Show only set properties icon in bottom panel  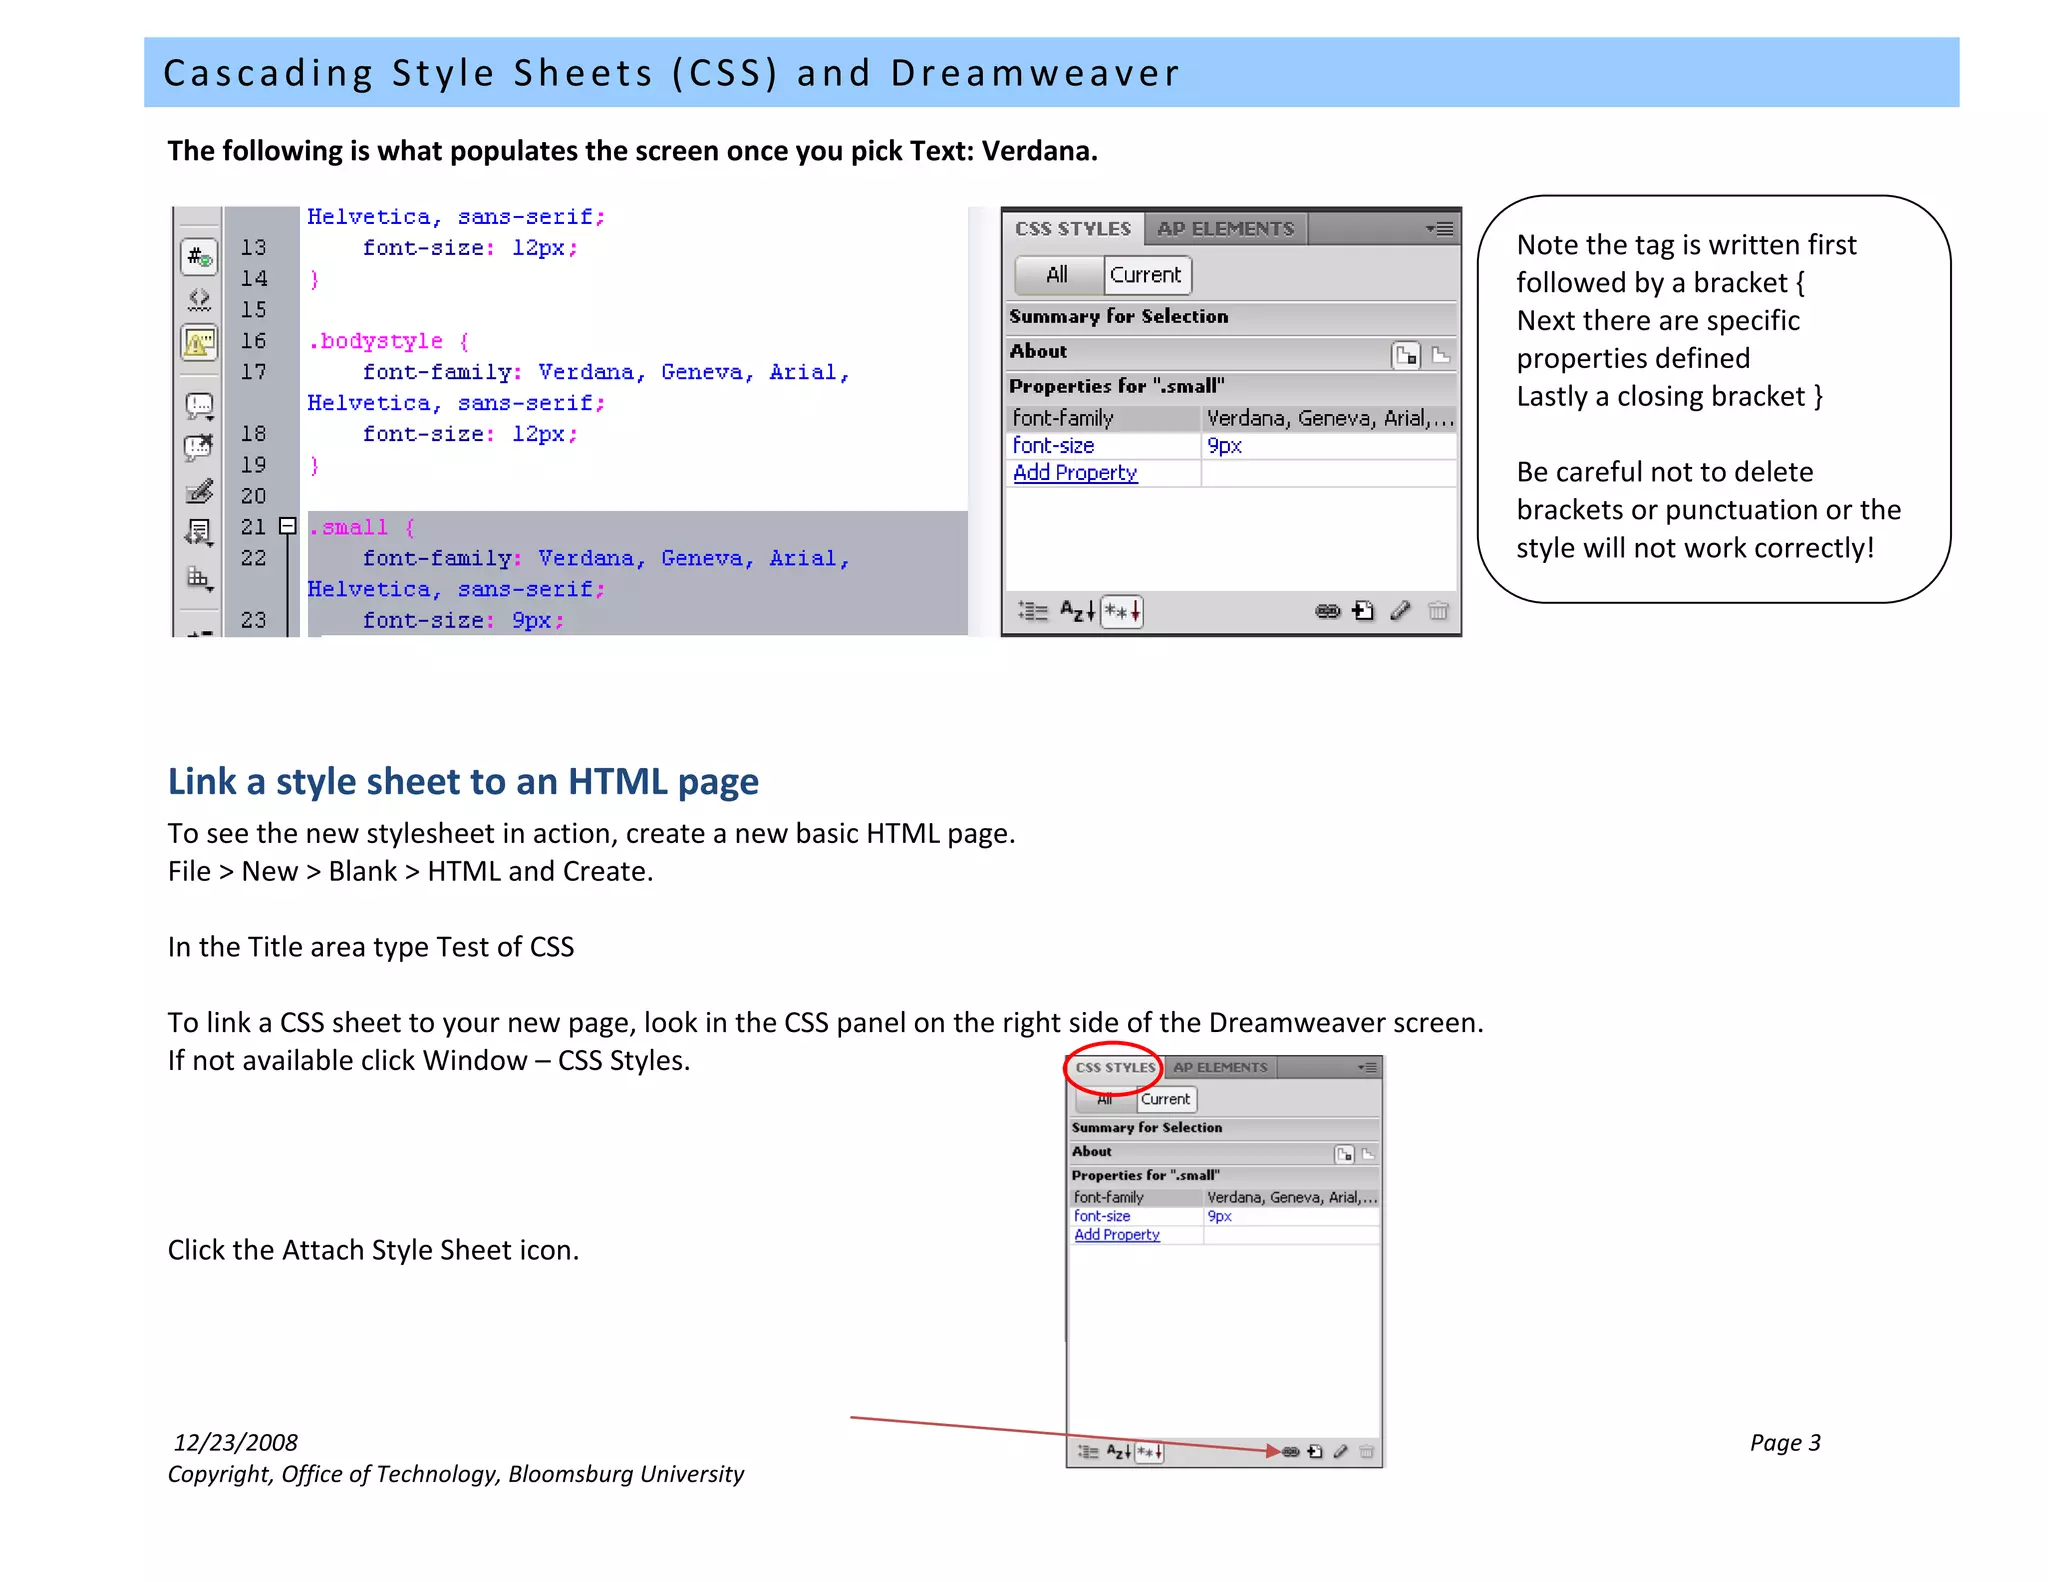click(x=1149, y=1452)
